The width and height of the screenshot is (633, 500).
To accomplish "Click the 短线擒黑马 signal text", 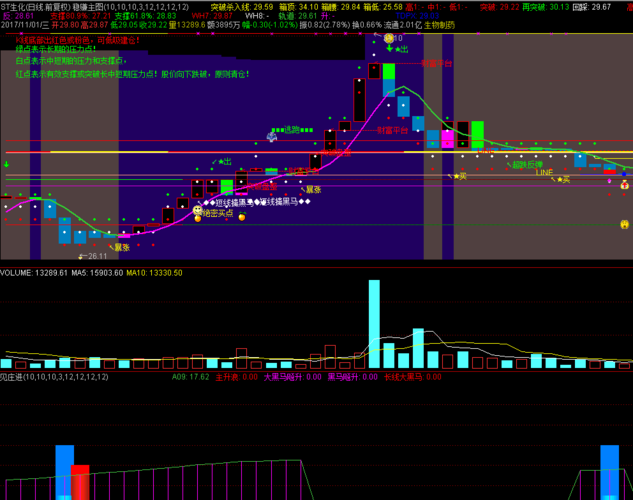I will [x=226, y=202].
